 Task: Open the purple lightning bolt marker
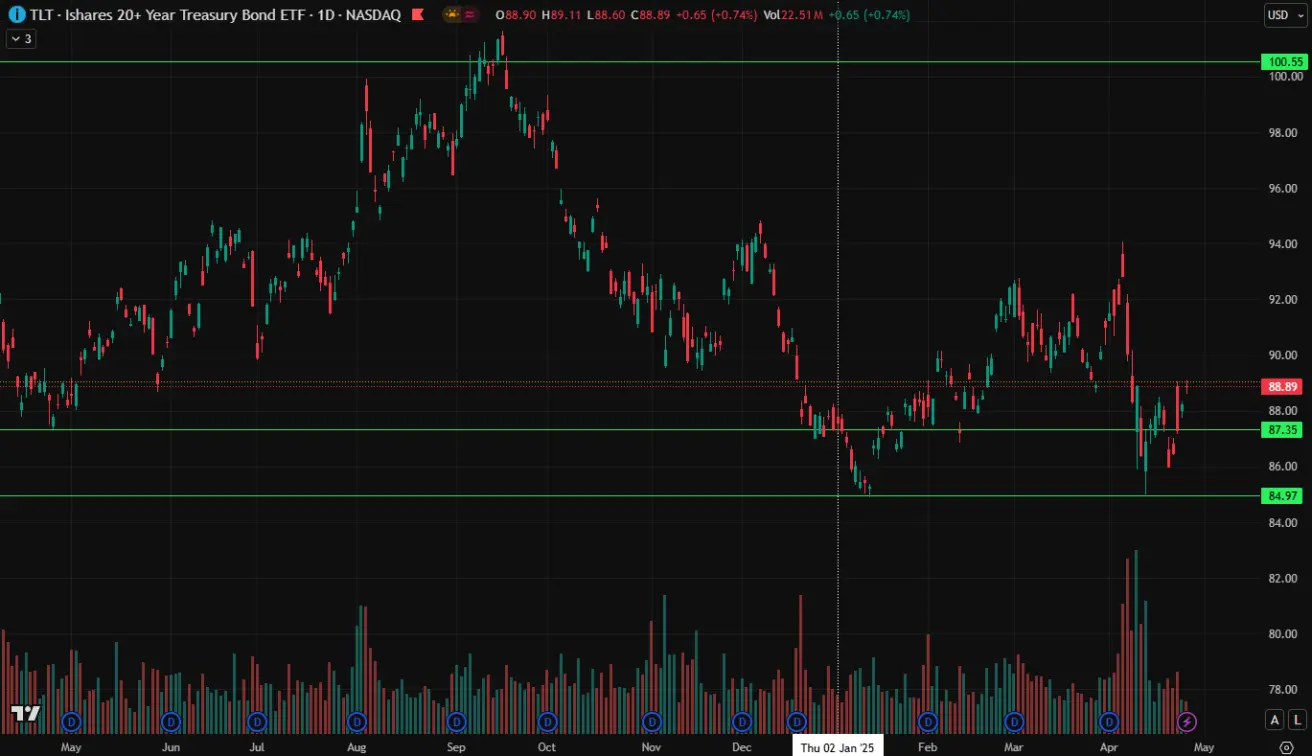(x=1187, y=721)
